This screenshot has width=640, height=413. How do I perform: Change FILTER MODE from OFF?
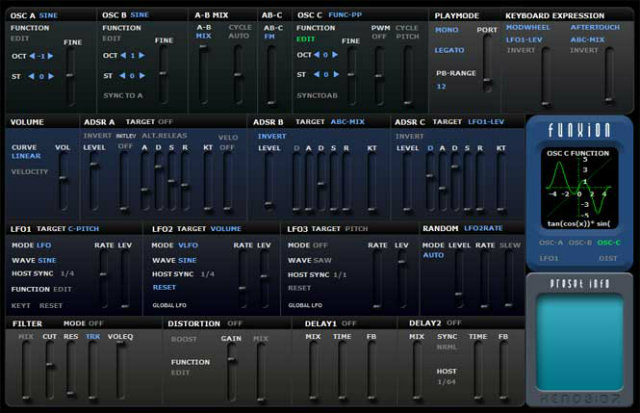pyautogui.click(x=96, y=323)
